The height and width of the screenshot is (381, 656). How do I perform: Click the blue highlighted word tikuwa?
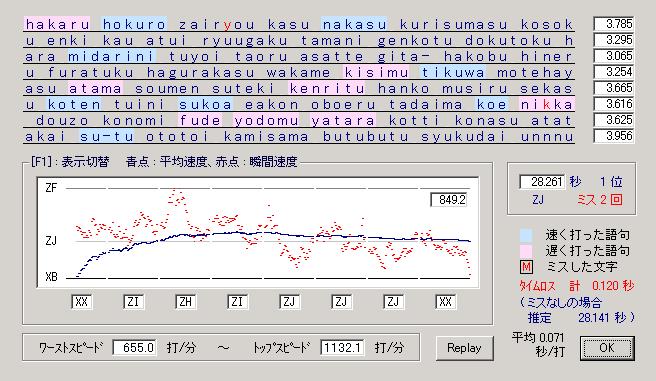pyautogui.click(x=453, y=72)
